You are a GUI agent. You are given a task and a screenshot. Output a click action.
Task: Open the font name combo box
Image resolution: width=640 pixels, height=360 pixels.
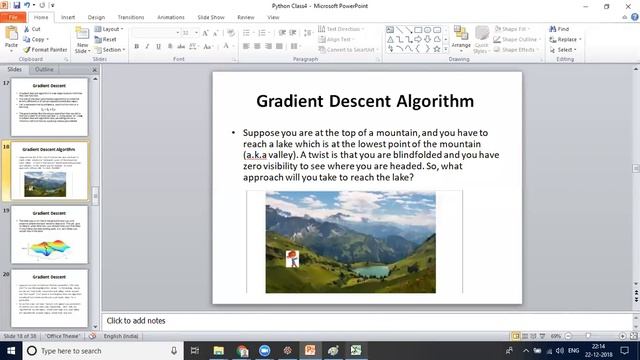coord(156,33)
